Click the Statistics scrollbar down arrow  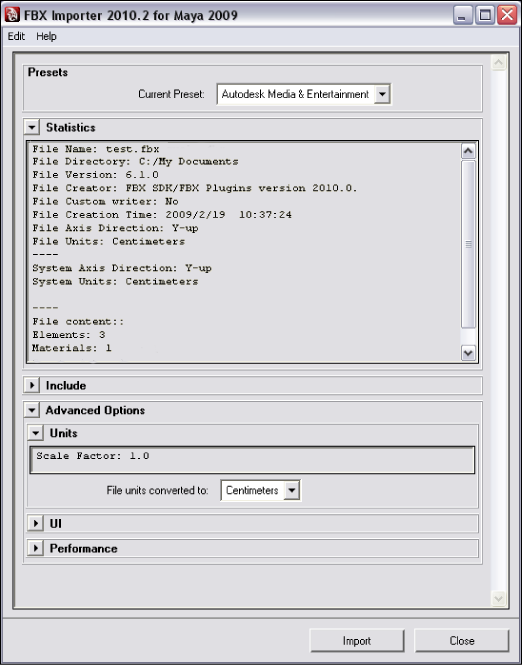(x=468, y=353)
